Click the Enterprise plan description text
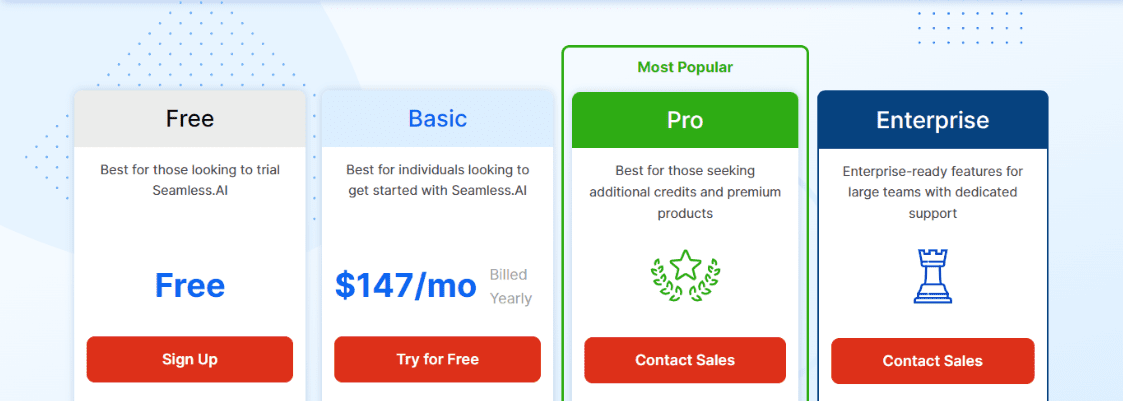Viewport: 1124px width, 402px height. 933,192
